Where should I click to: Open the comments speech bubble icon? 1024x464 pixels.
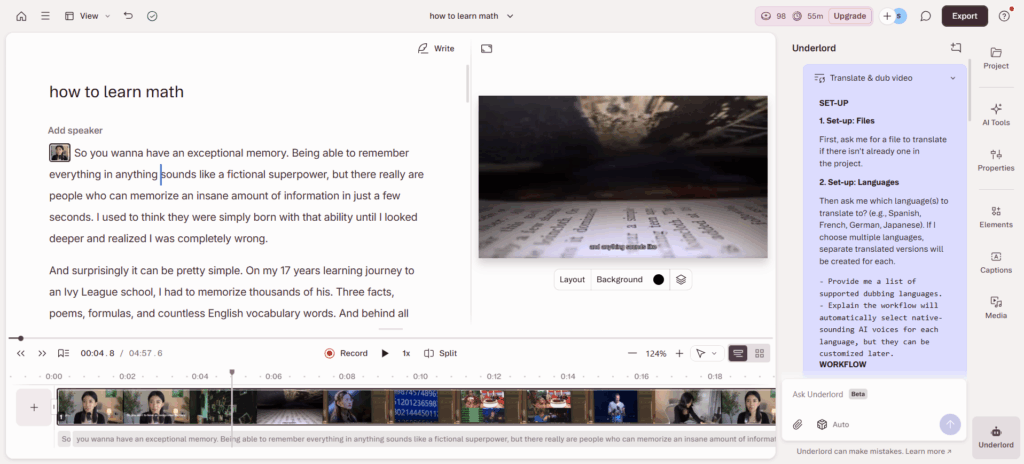pyautogui.click(x=925, y=16)
